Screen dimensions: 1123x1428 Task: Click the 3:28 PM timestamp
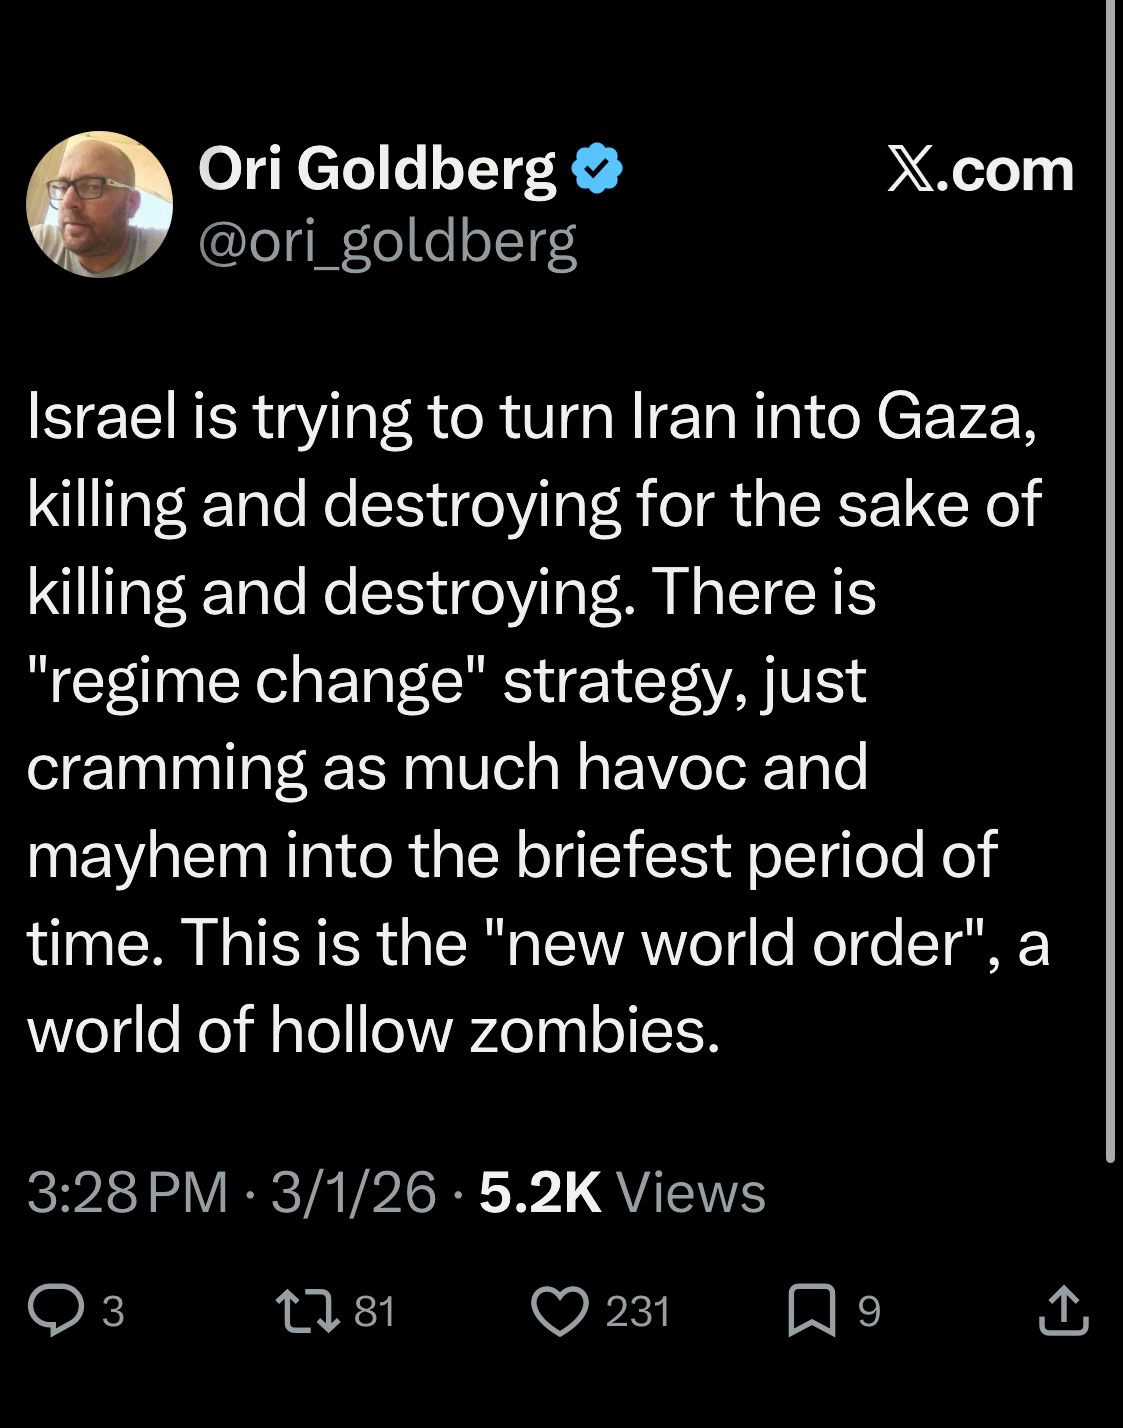(x=128, y=1193)
